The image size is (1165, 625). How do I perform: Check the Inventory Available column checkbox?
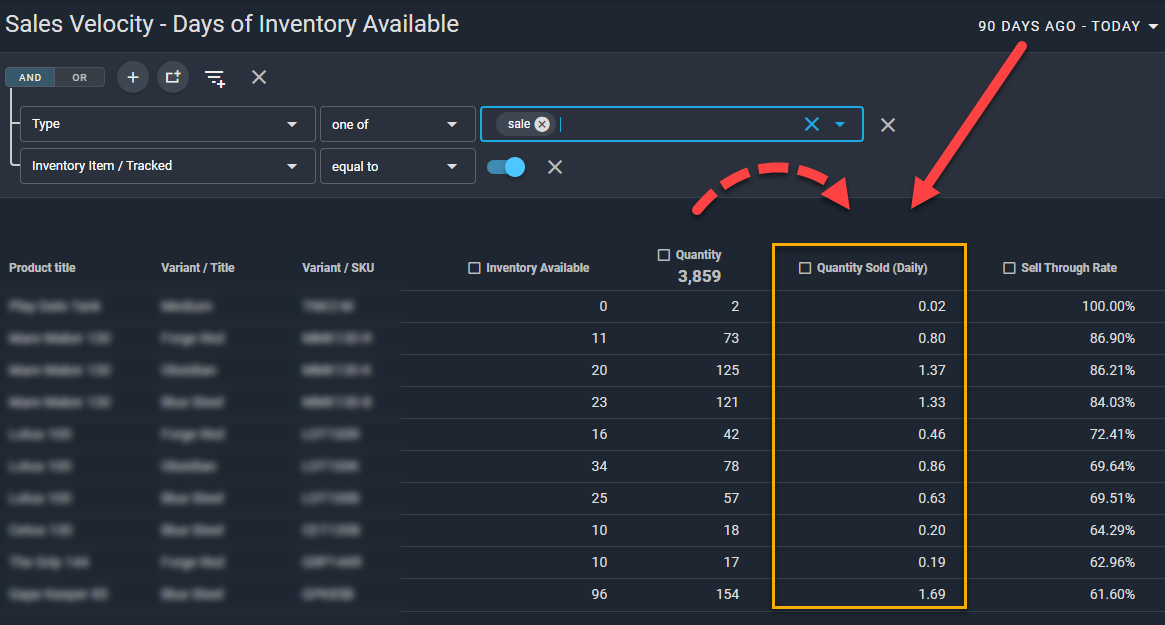point(474,268)
